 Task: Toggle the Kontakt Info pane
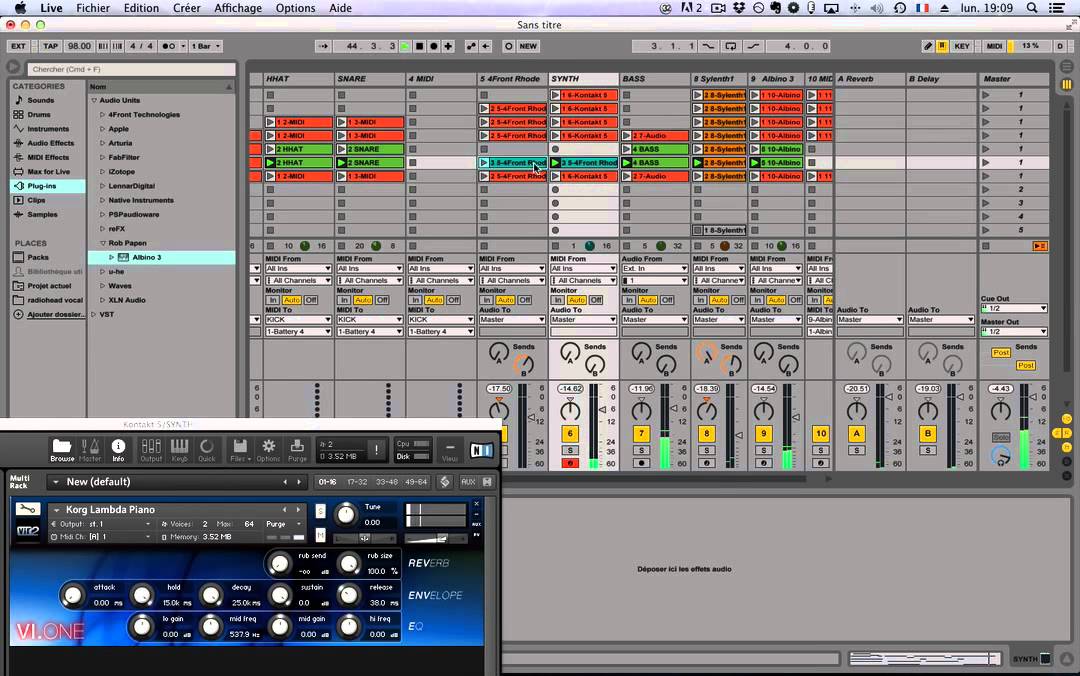coord(118,450)
